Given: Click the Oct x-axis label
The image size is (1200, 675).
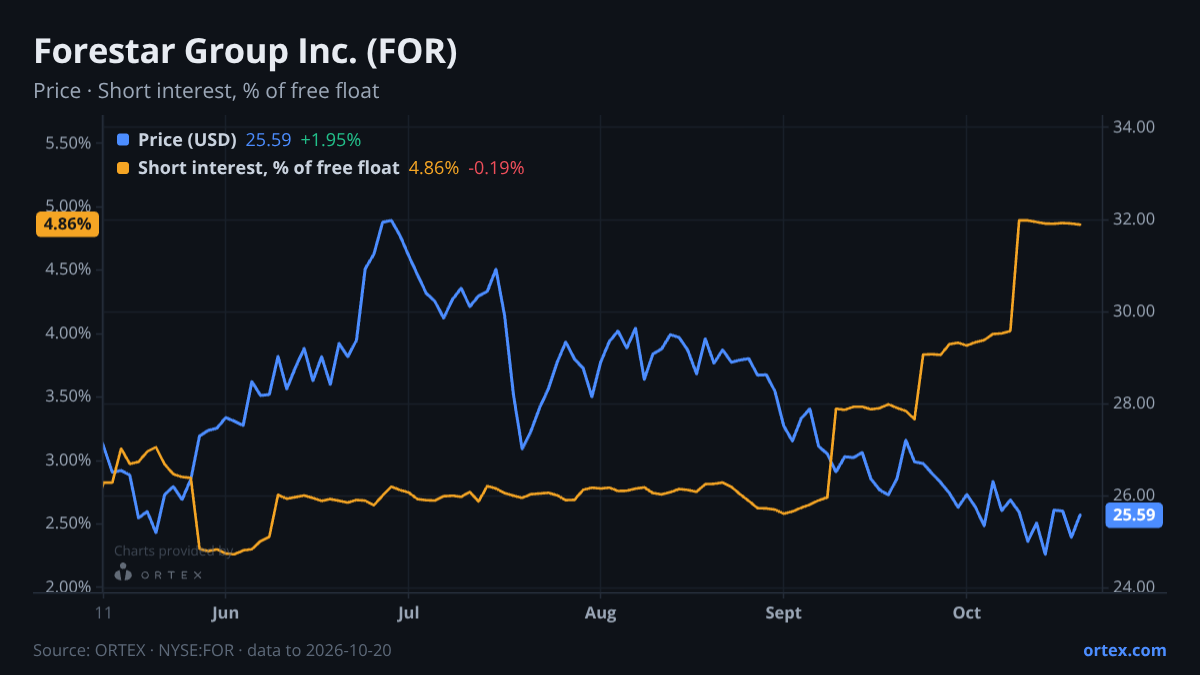Looking at the screenshot, I should tap(966, 613).
